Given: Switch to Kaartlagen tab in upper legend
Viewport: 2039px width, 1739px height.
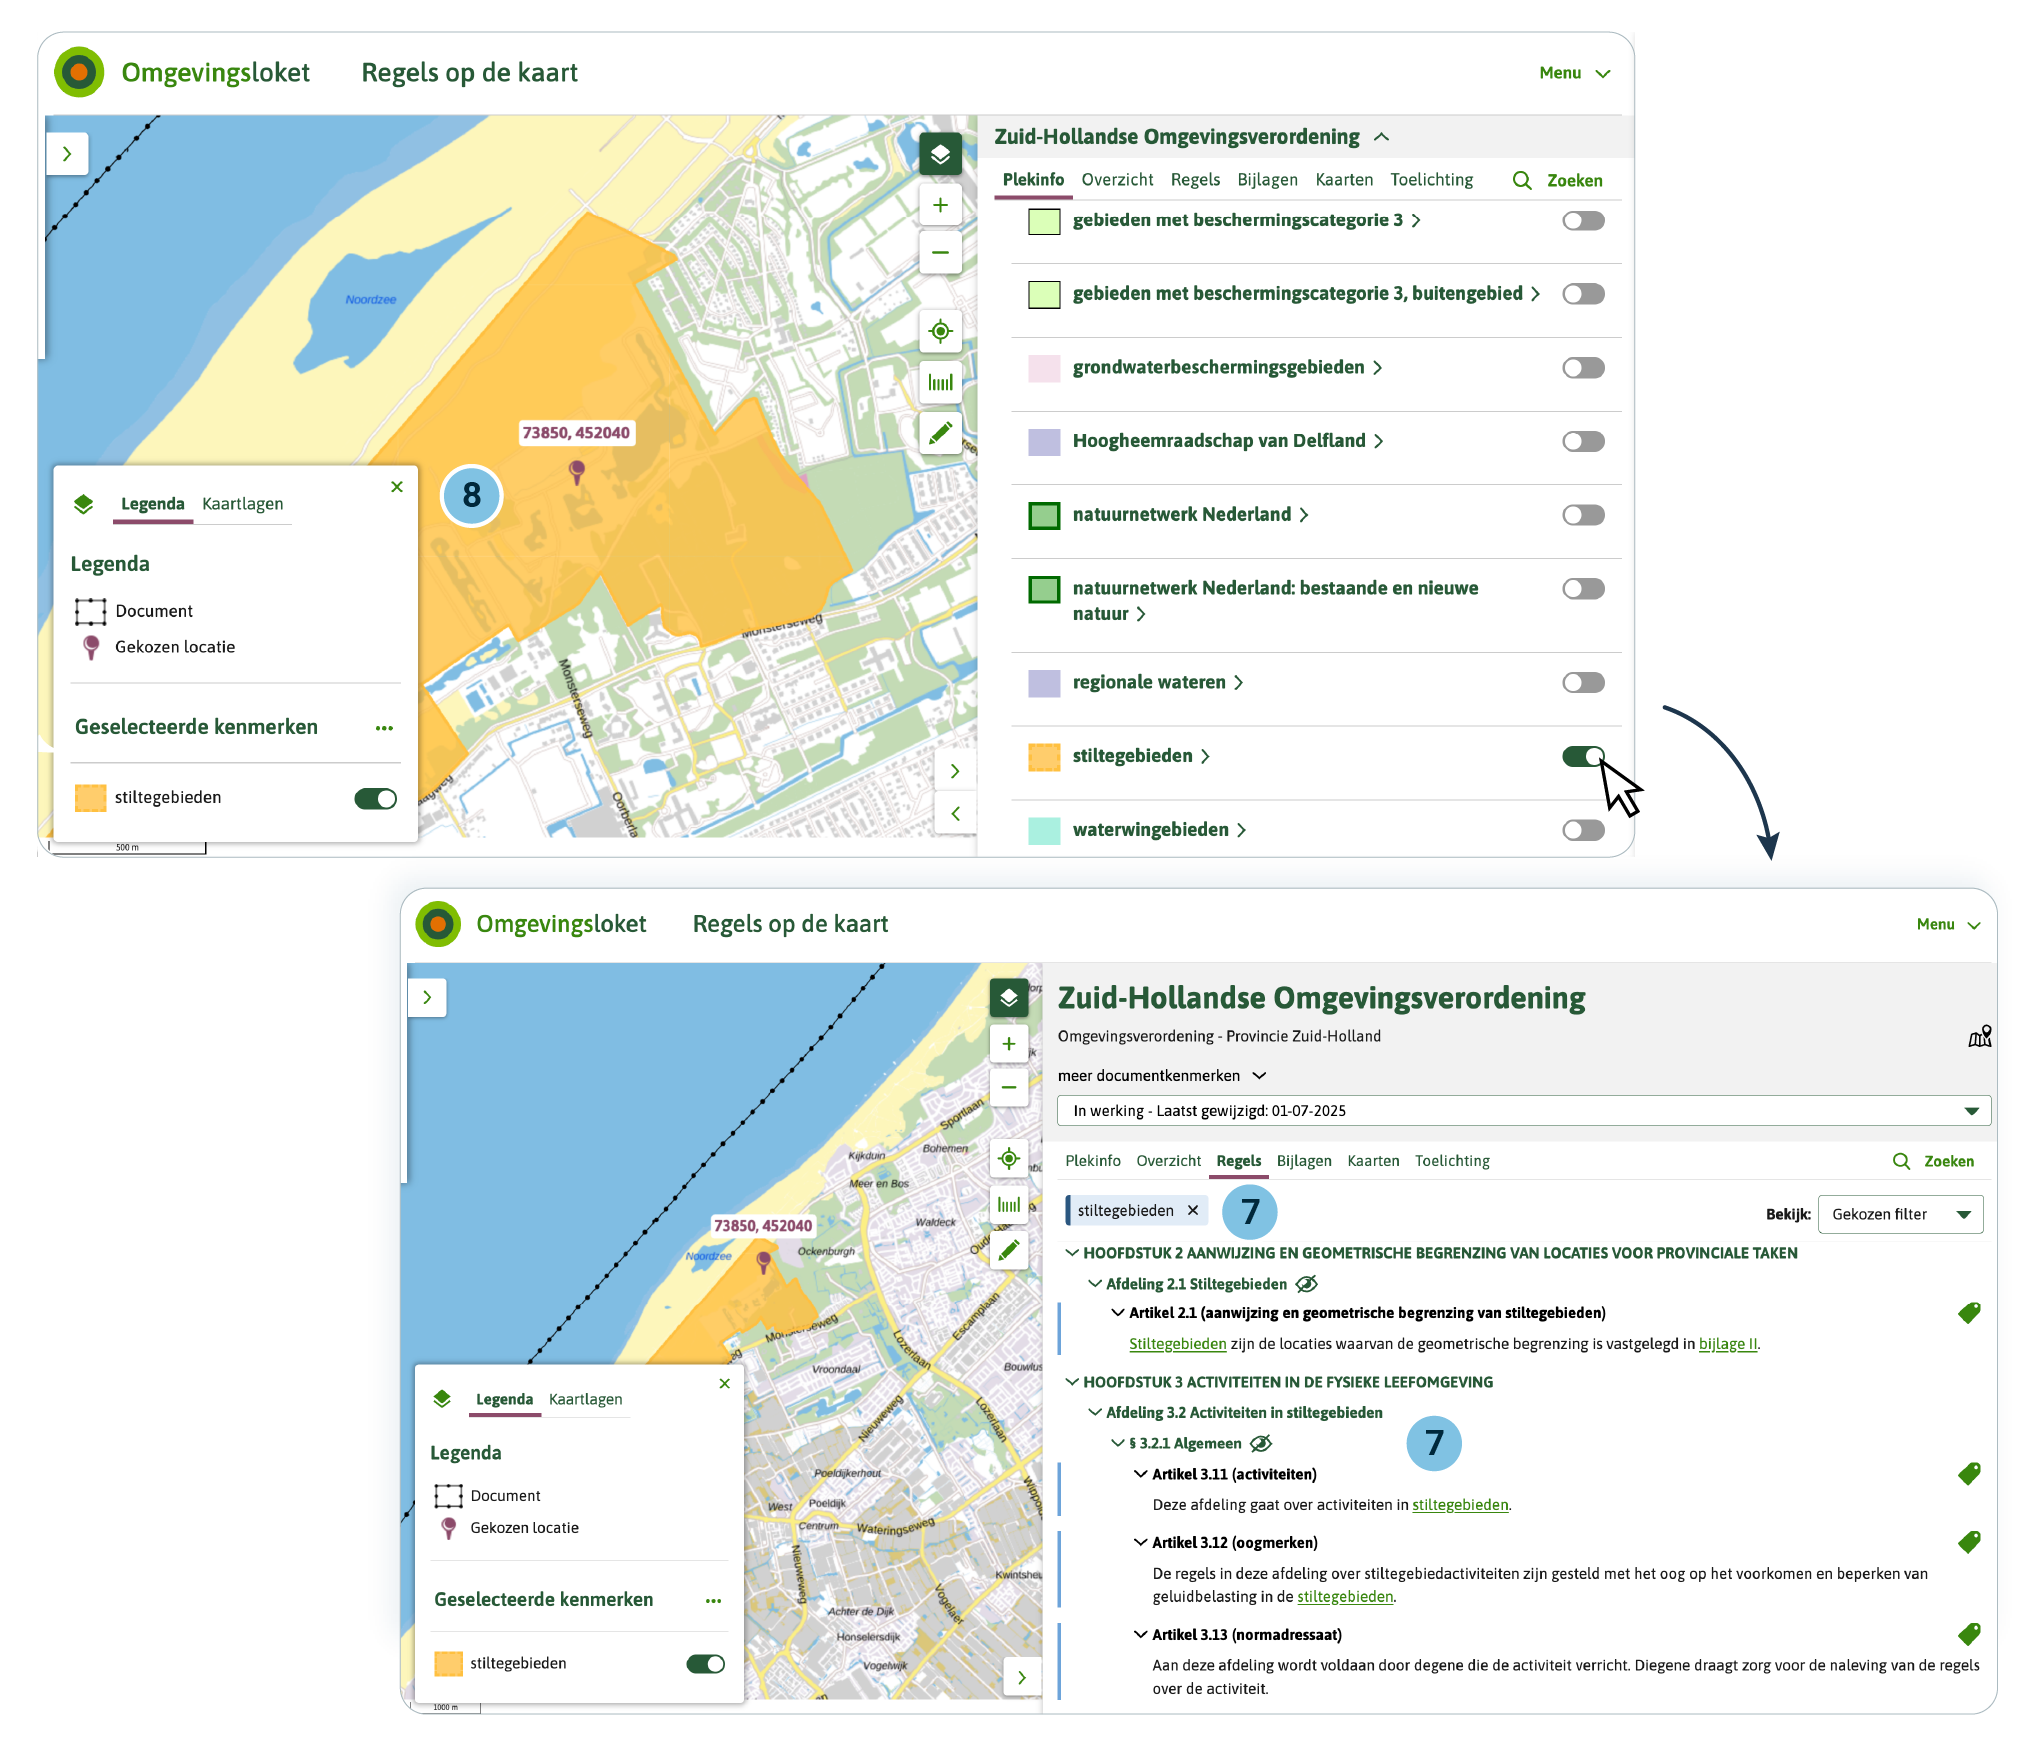Looking at the screenshot, I should coord(242,504).
